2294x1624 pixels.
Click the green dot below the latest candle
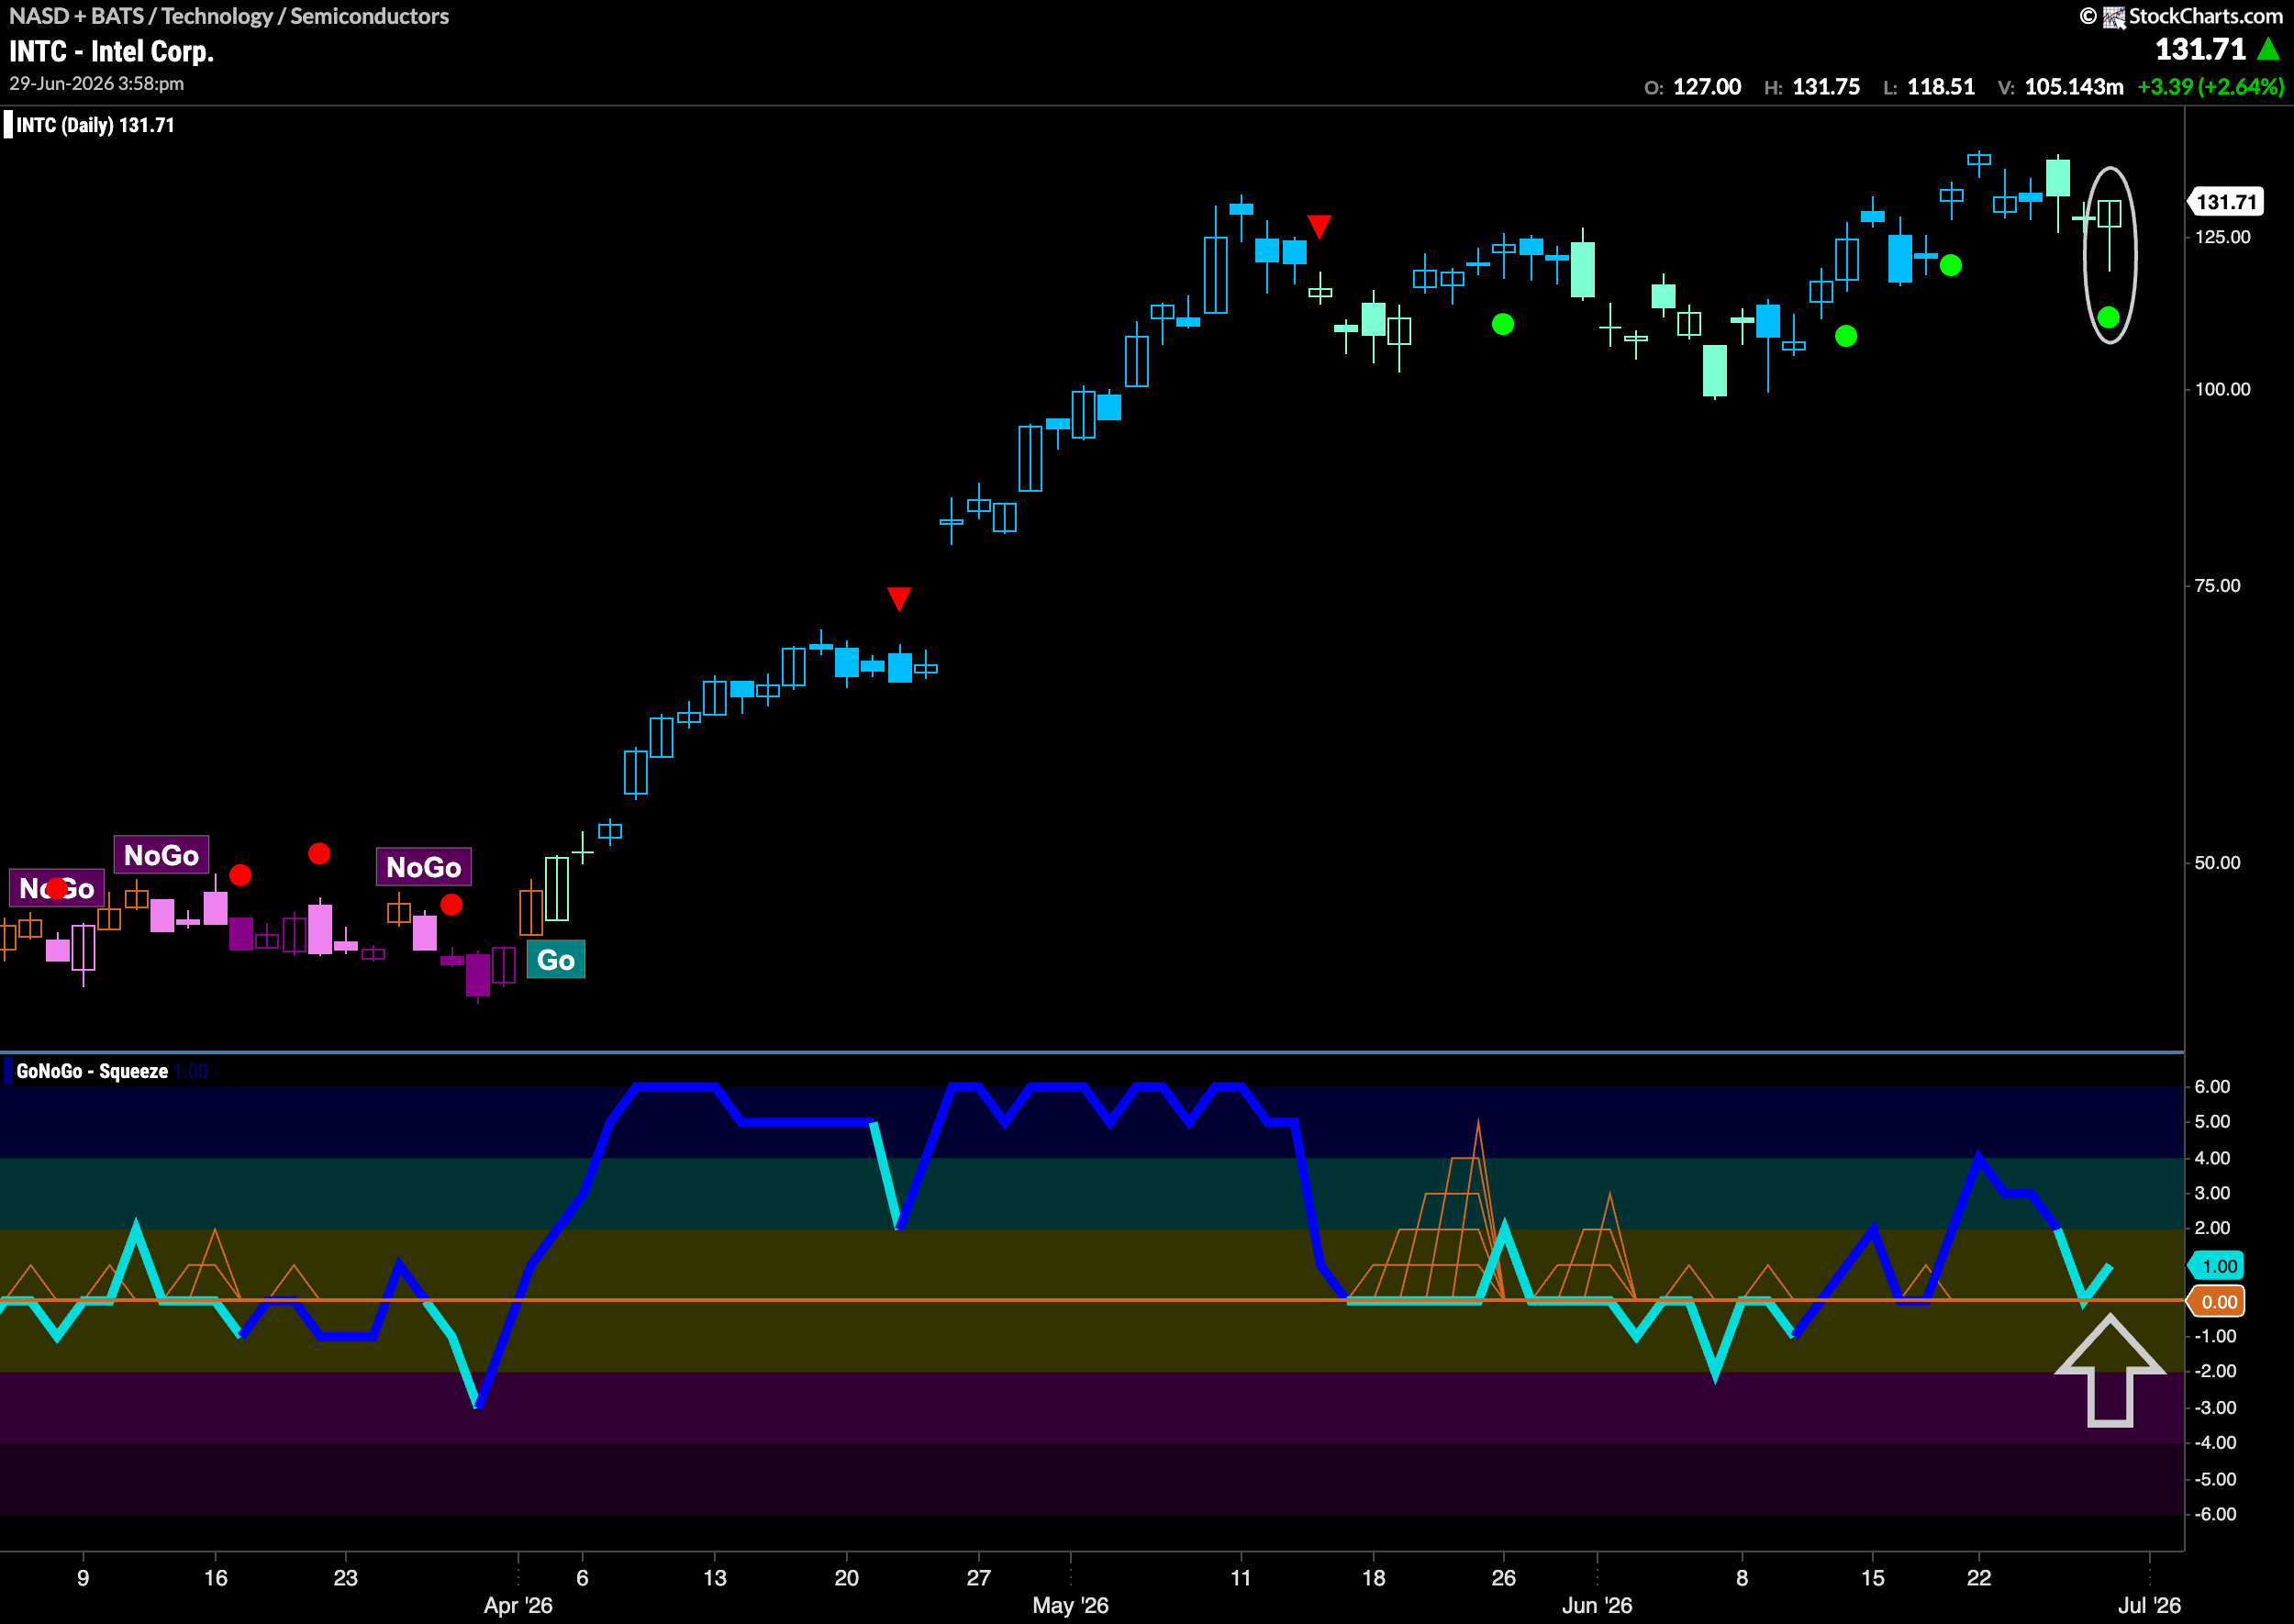coord(2109,317)
